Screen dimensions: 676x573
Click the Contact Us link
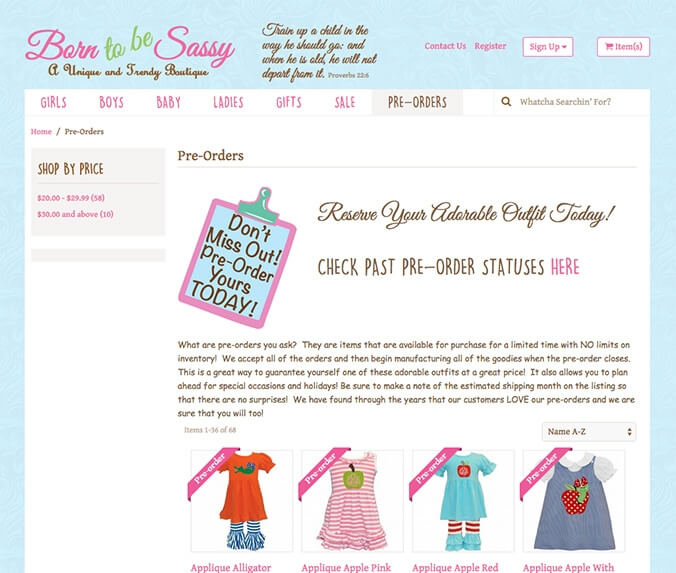click(x=445, y=46)
